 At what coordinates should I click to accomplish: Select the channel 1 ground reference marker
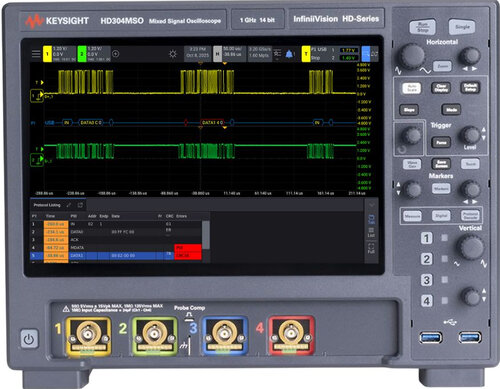point(37,96)
